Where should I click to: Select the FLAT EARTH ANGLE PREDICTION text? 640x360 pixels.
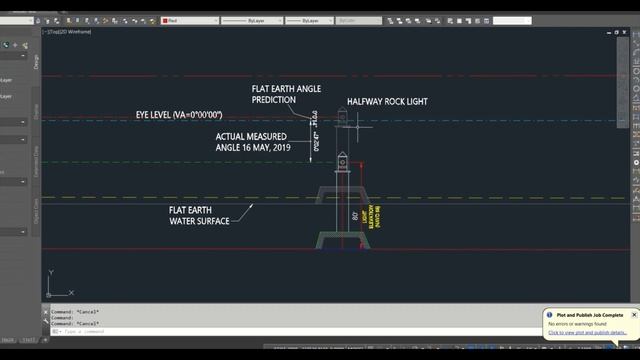tap(286, 94)
